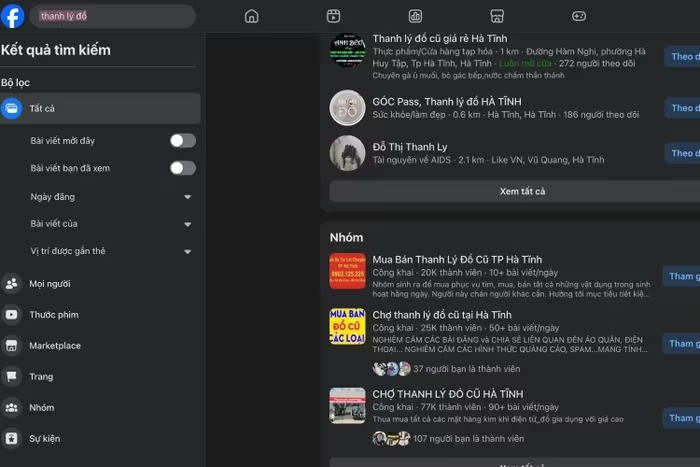This screenshot has height=467, width=700.
Task: Open the Reels video icon in top bar
Action: coord(333,16)
